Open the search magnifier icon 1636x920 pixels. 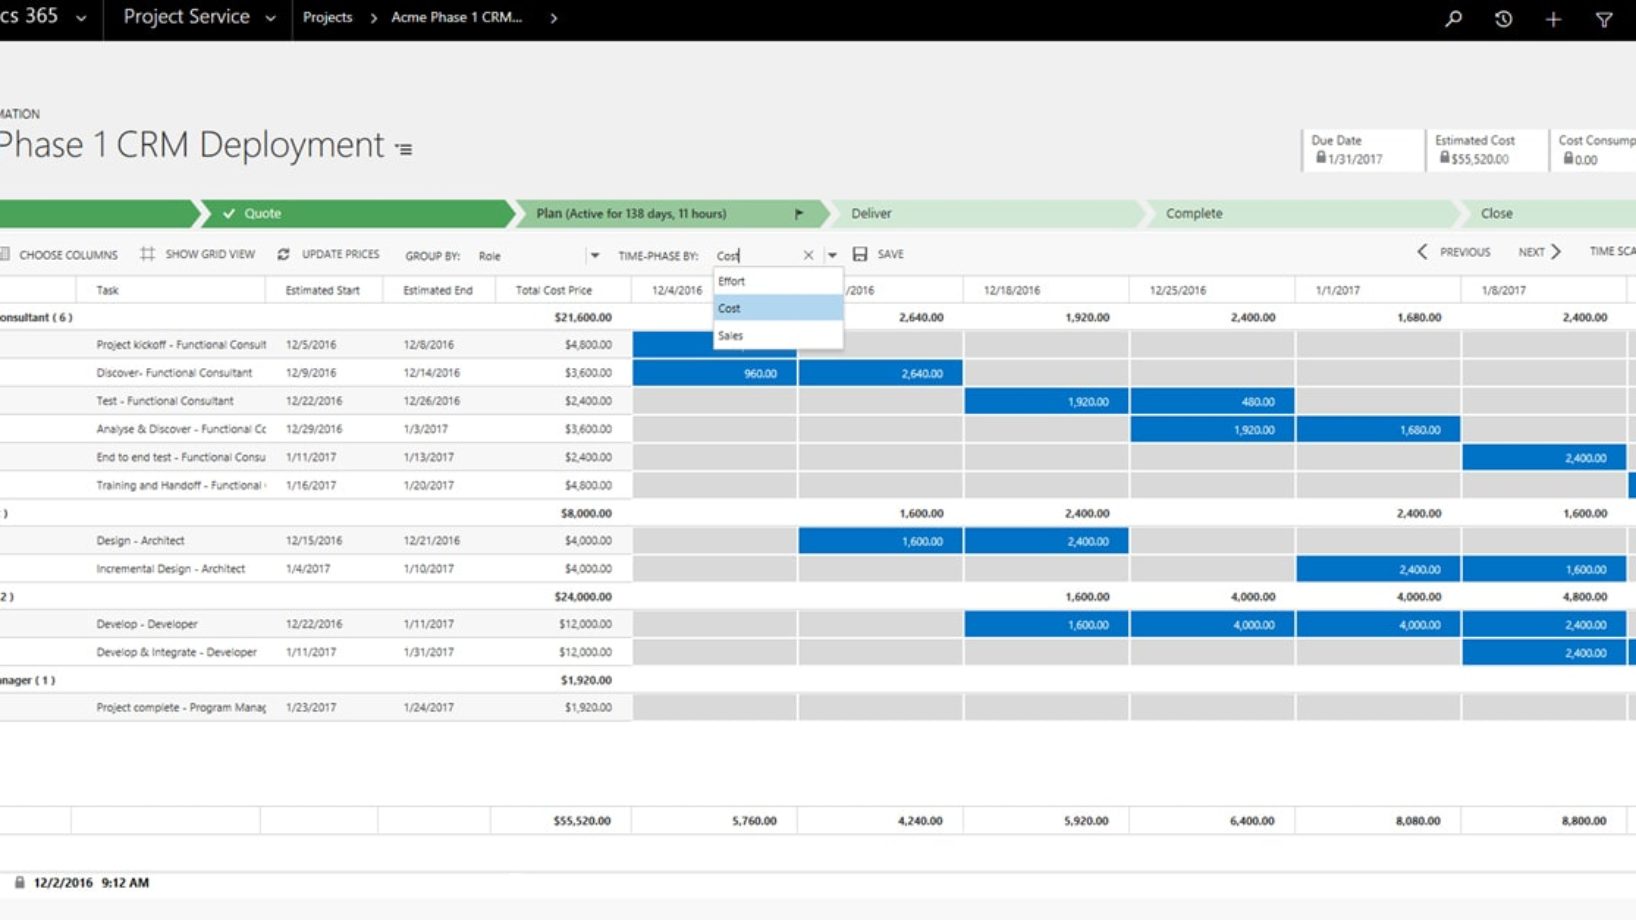[1453, 18]
